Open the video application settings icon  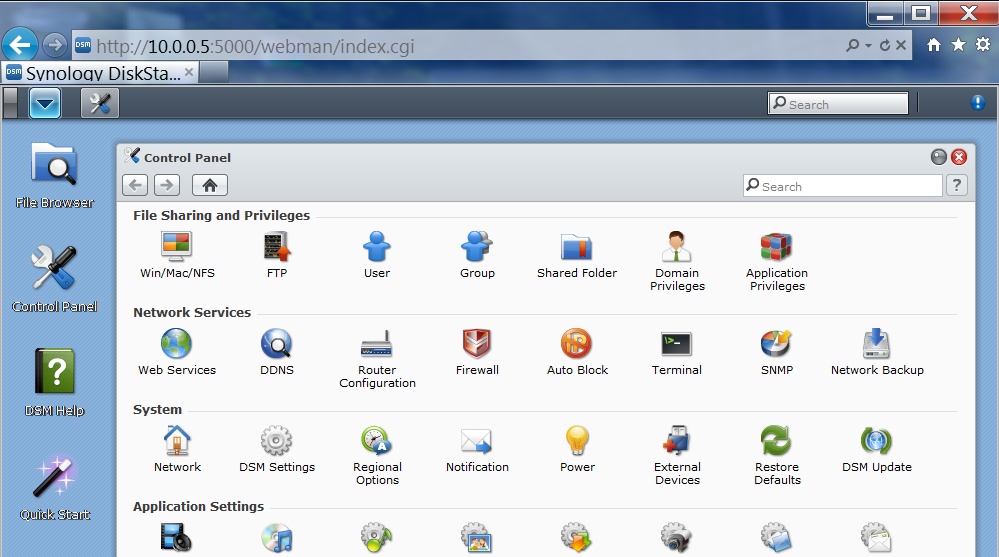click(176, 537)
